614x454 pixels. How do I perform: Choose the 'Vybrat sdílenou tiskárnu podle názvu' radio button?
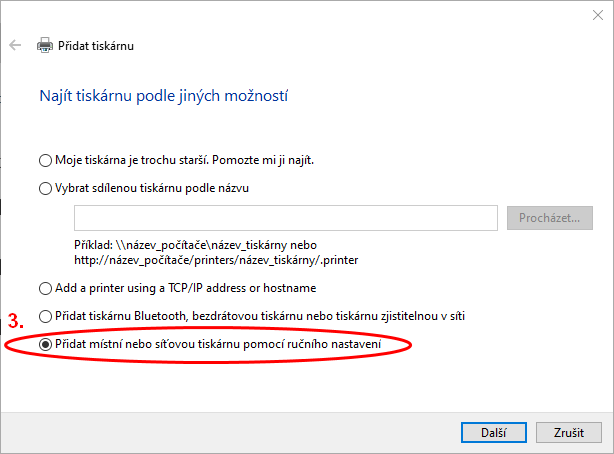click(x=44, y=188)
